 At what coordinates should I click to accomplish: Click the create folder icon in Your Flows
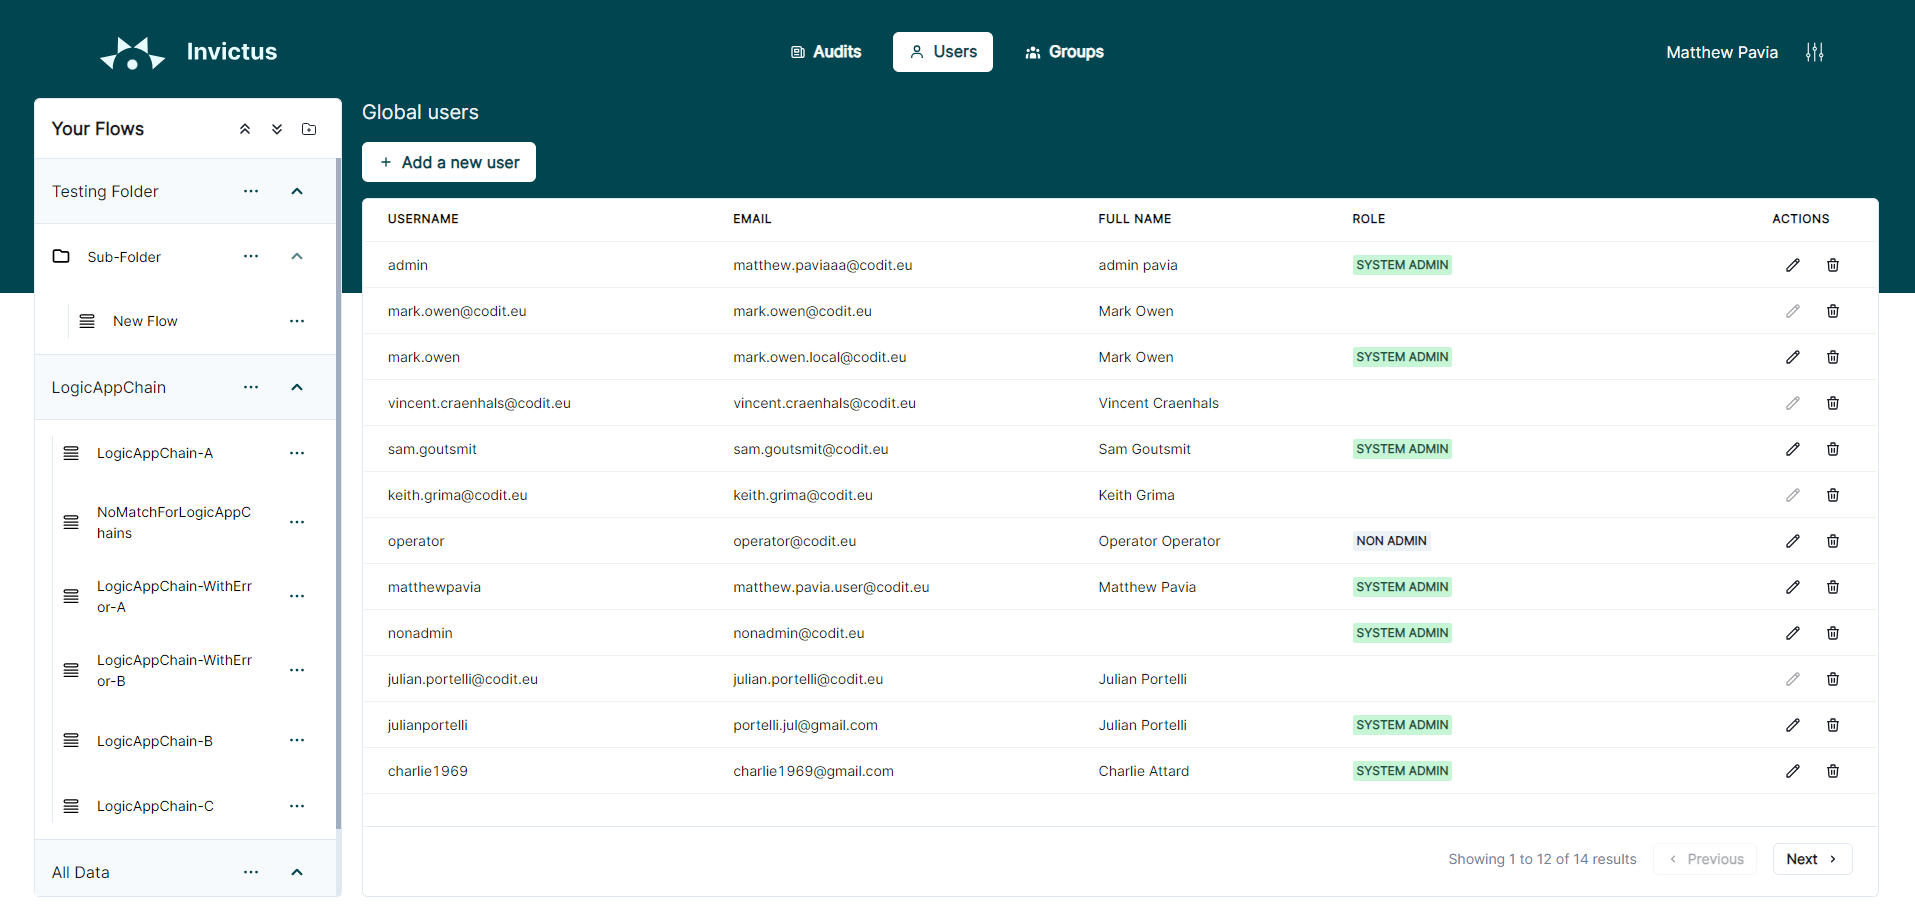(308, 128)
